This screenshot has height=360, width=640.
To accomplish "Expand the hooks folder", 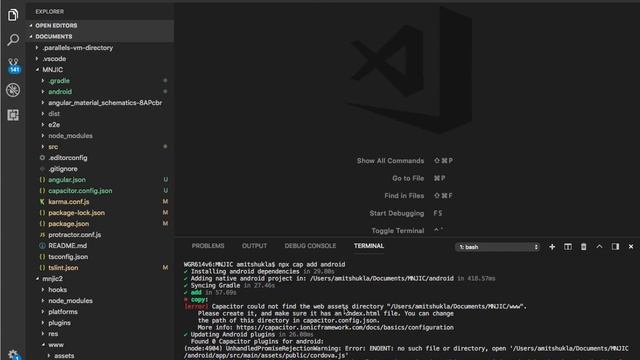I will tap(100, 290).
